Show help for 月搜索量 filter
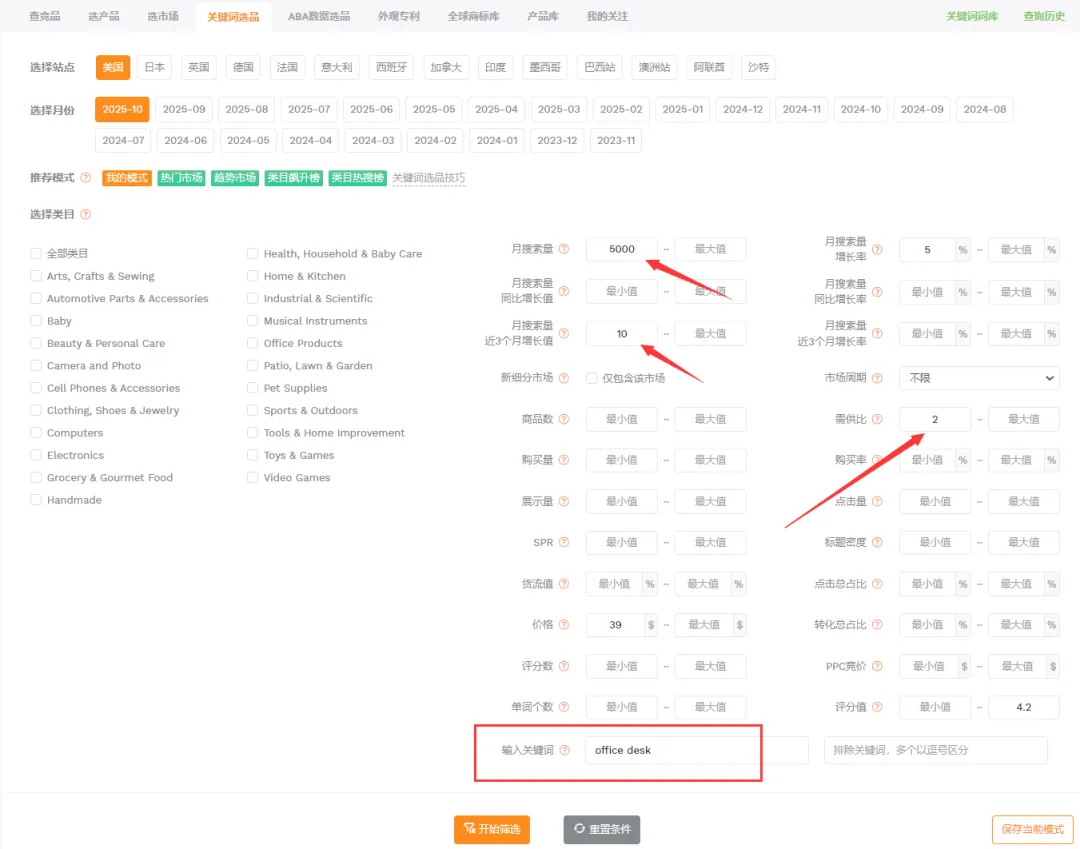The image size is (1080, 849). click(564, 249)
